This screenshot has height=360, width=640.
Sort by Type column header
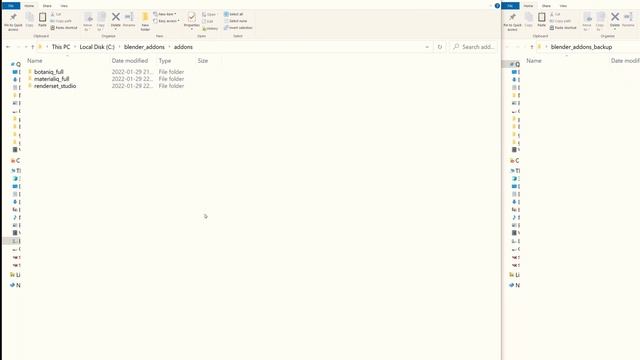point(165,60)
